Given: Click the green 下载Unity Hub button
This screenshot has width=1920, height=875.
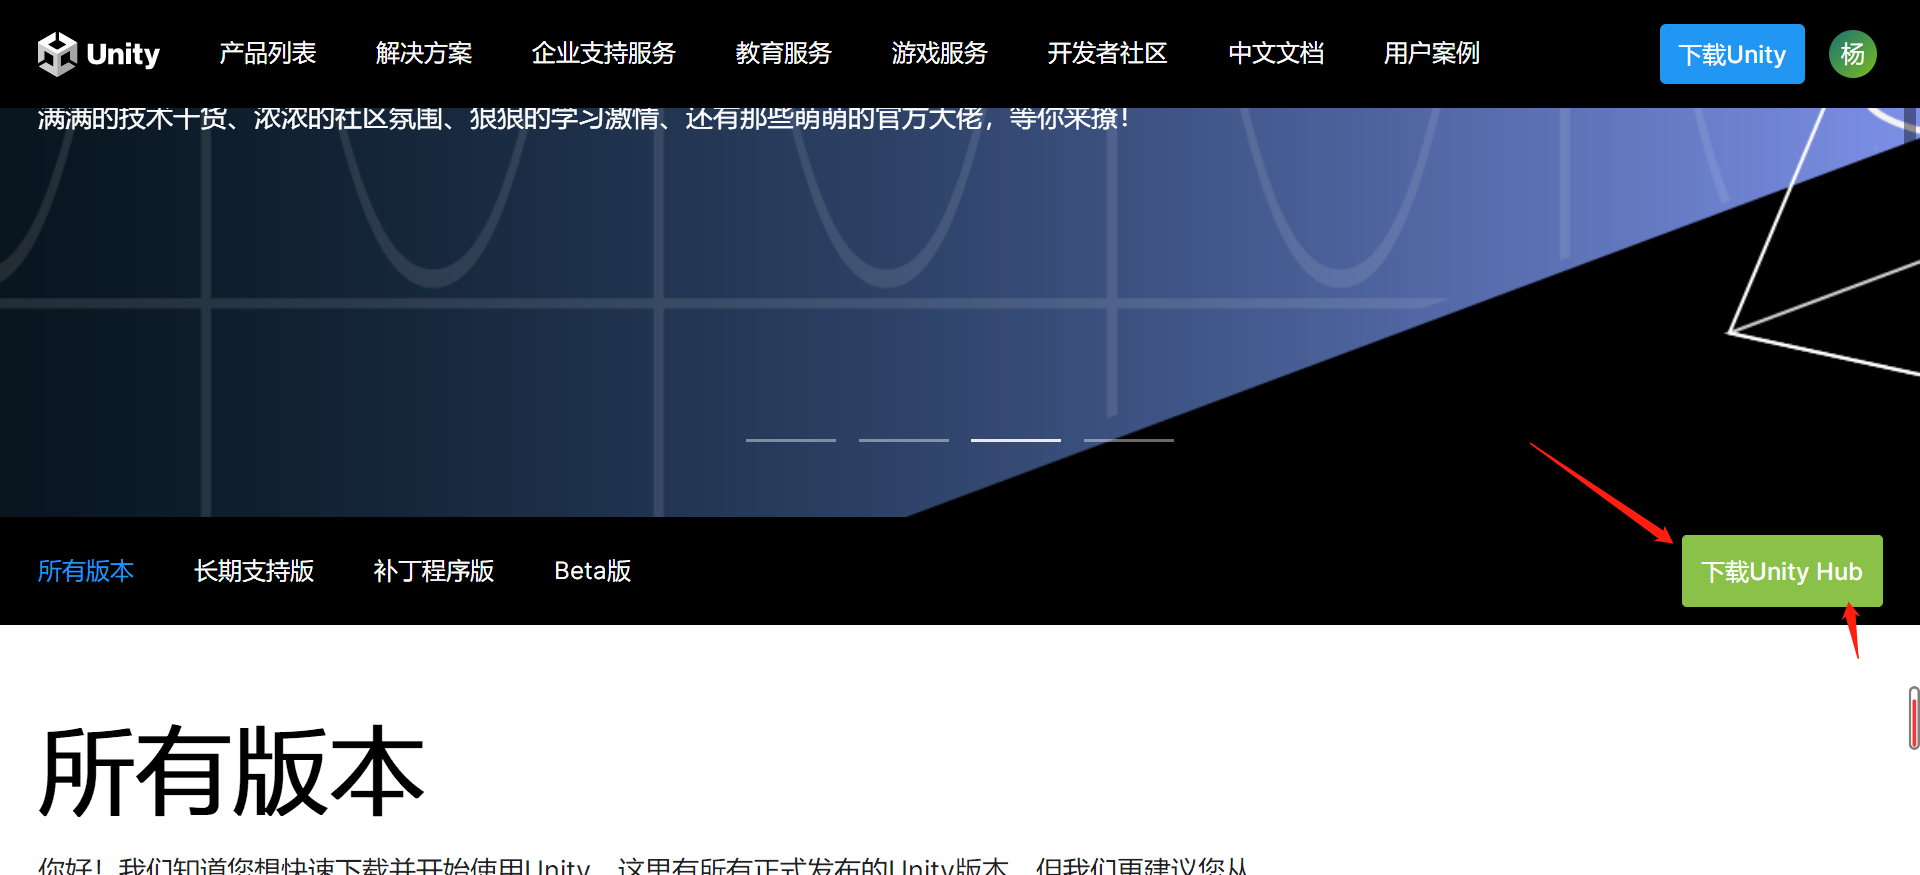Looking at the screenshot, I should (1782, 571).
